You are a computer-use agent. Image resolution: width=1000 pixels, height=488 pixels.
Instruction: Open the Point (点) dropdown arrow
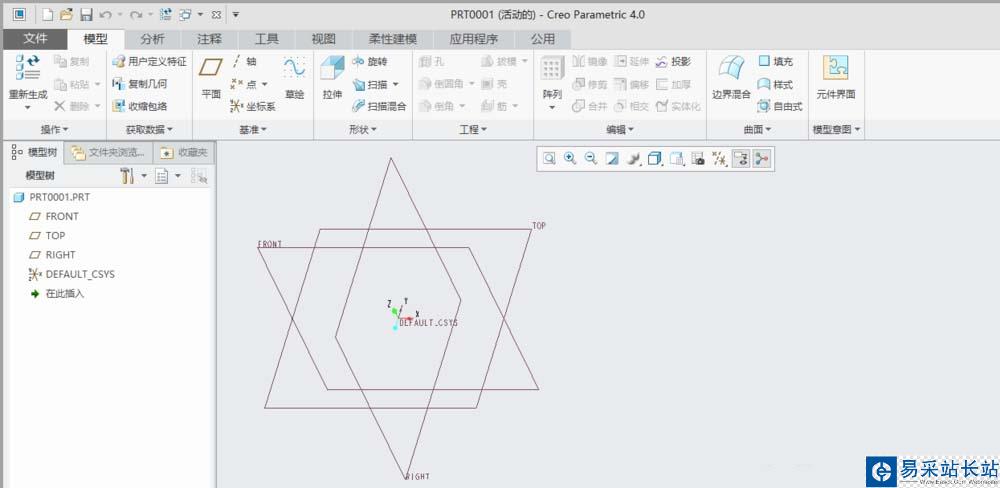264,84
